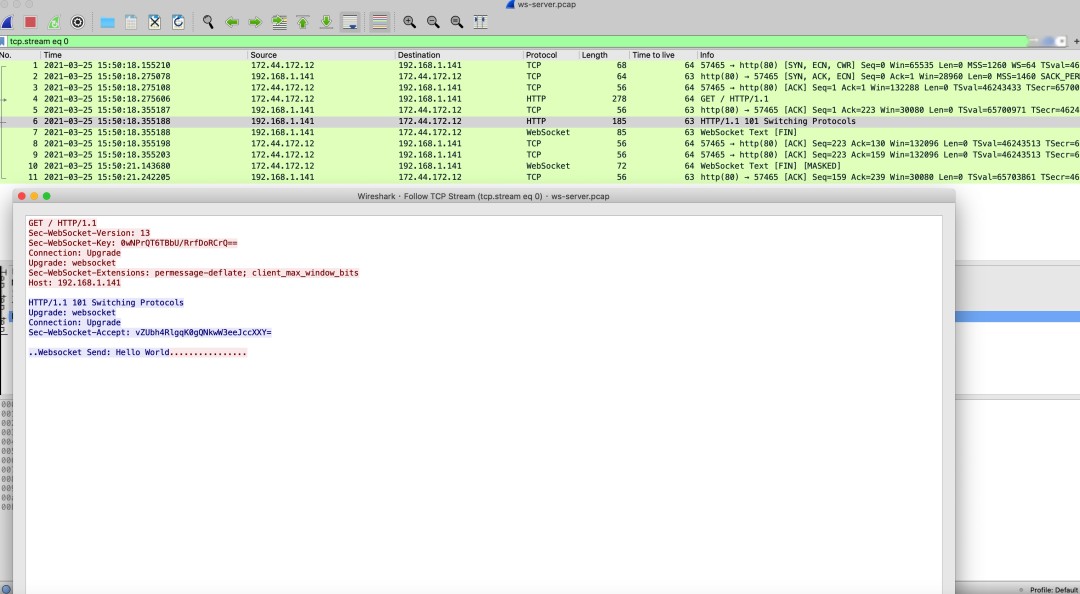Click the find packet magnifier icon
The width and height of the screenshot is (1080, 594).
(208, 21)
